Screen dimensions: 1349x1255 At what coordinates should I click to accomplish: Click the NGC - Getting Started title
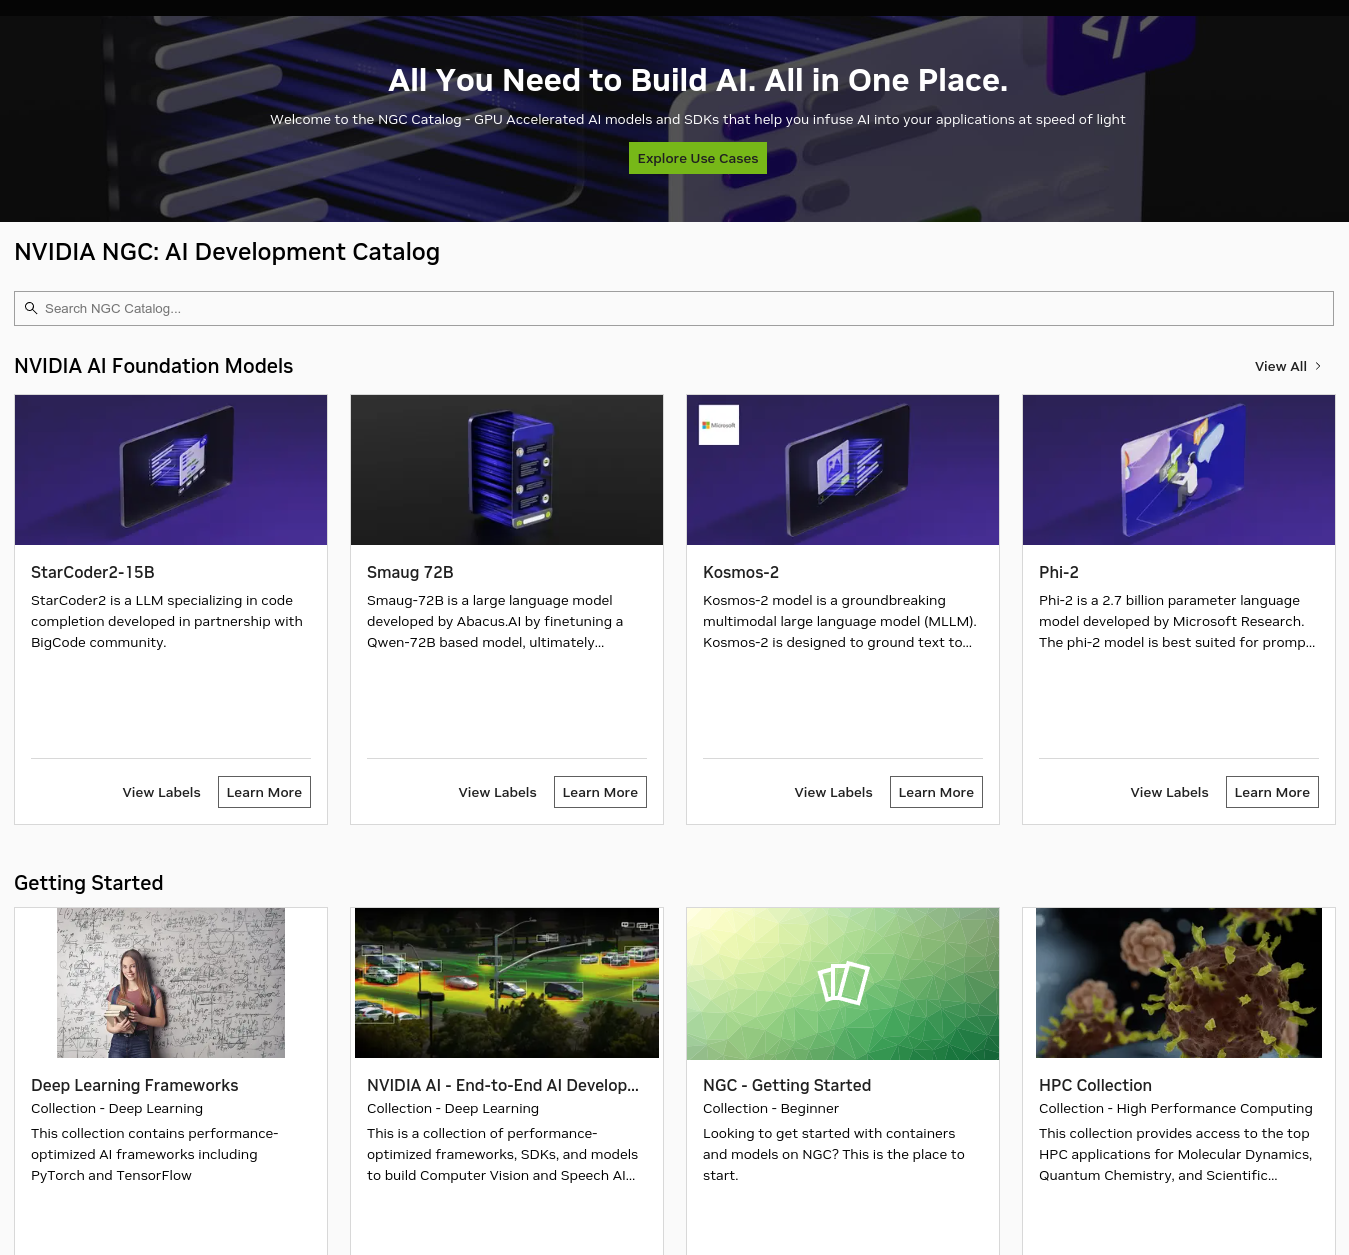(x=787, y=1085)
